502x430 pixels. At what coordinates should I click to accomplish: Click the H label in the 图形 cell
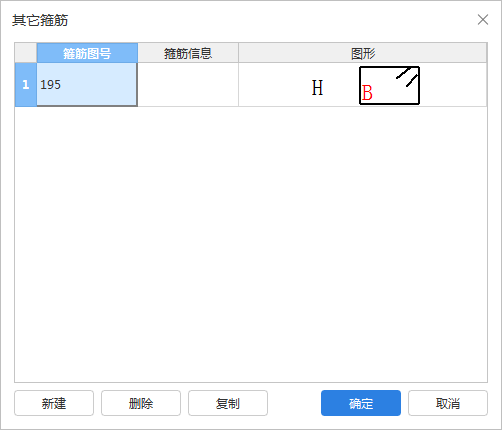[x=317, y=88]
